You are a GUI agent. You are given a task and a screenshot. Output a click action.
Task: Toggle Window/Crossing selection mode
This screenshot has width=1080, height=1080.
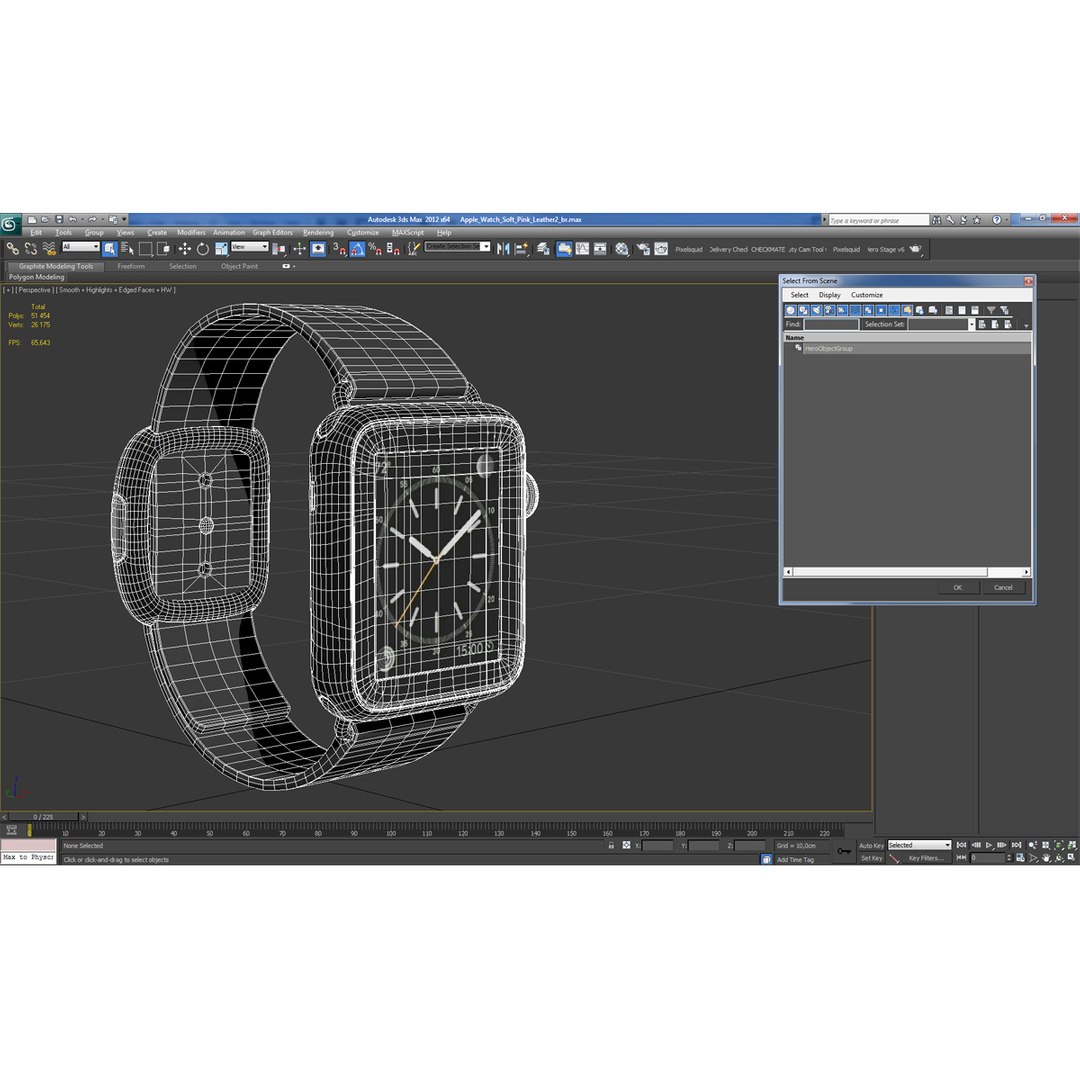point(163,249)
